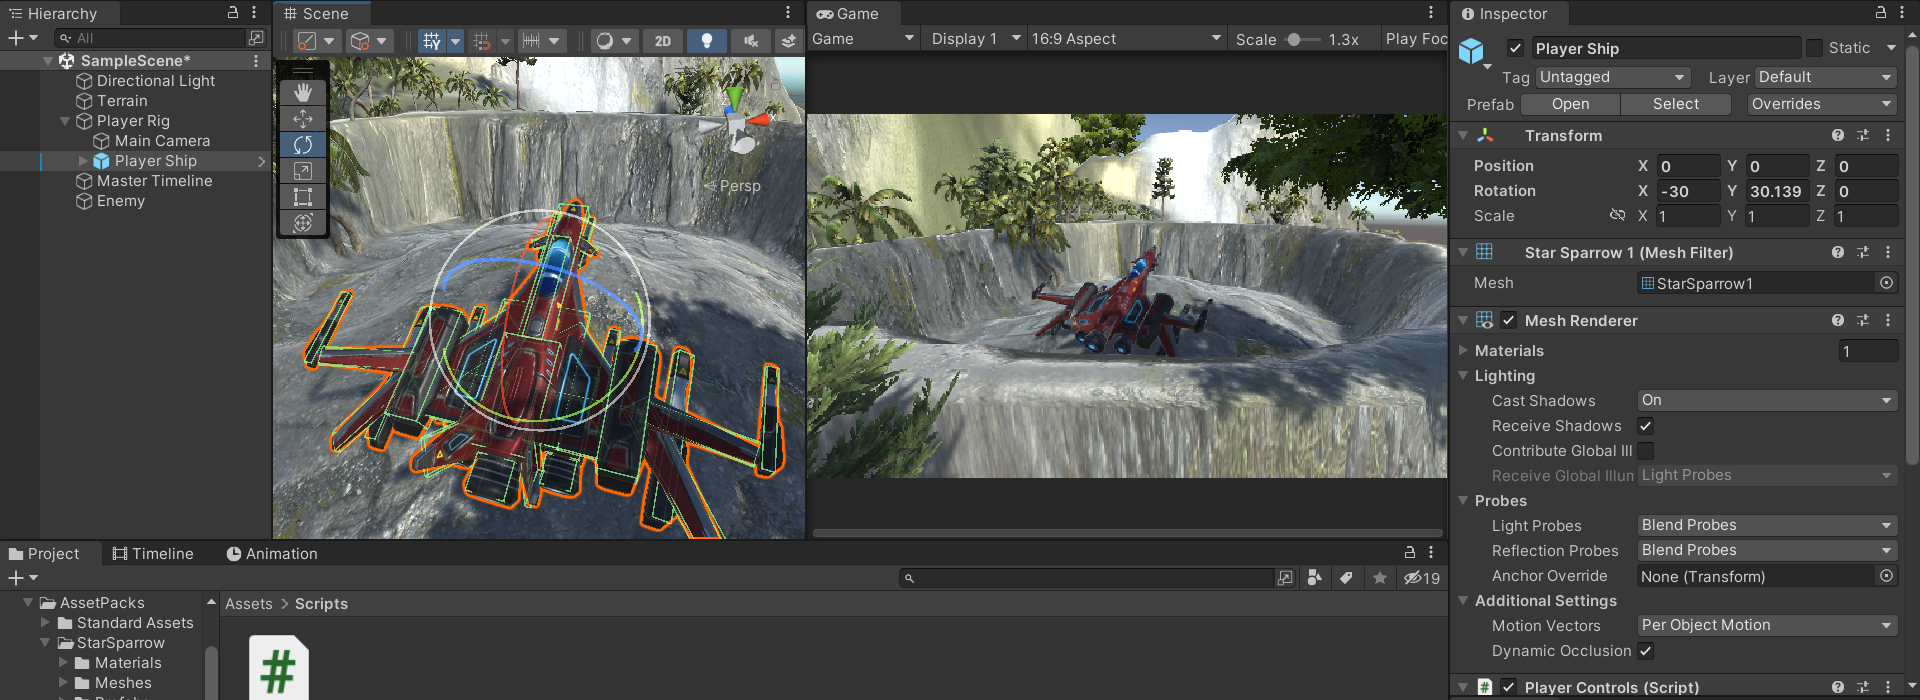The image size is (1920, 700).
Task: Click the Anchor Override object picker
Action: pos(1886,576)
